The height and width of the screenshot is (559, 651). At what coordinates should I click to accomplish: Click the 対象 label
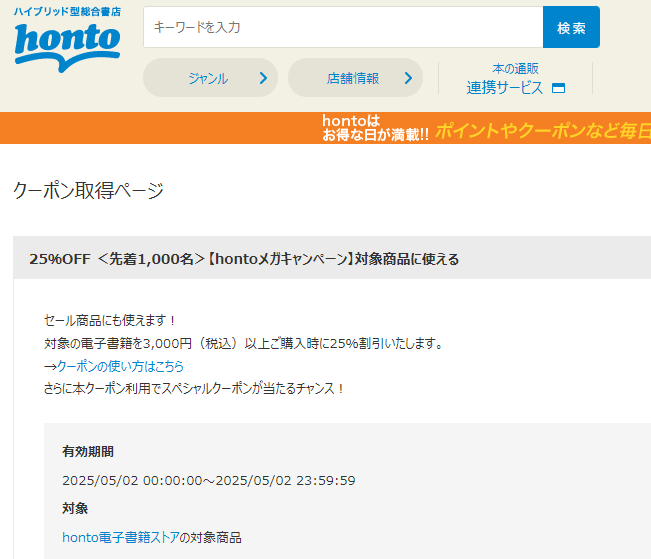[x=75, y=508]
